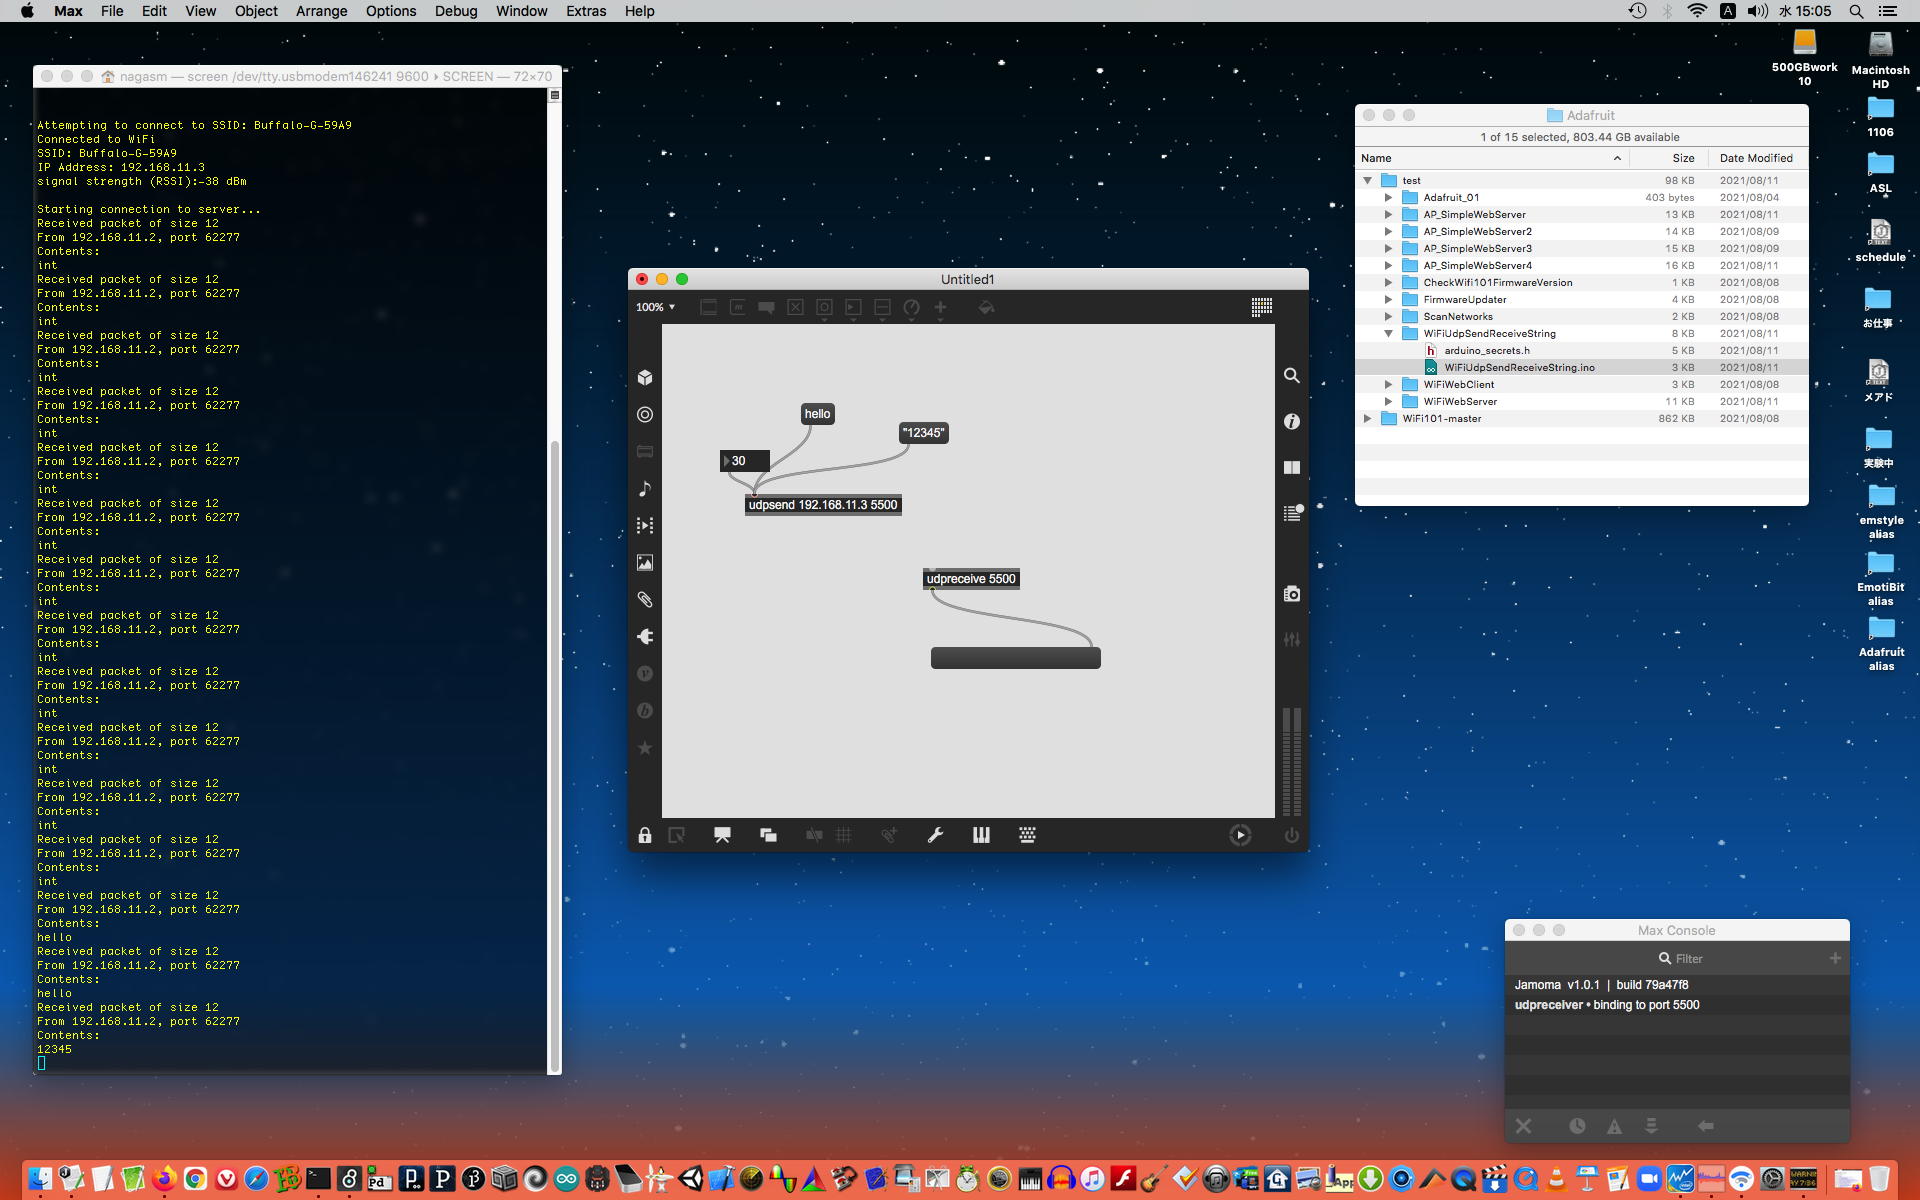
Task: Open the Objects package icon in left sidebar
Action: pyautogui.click(x=645, y=377)
